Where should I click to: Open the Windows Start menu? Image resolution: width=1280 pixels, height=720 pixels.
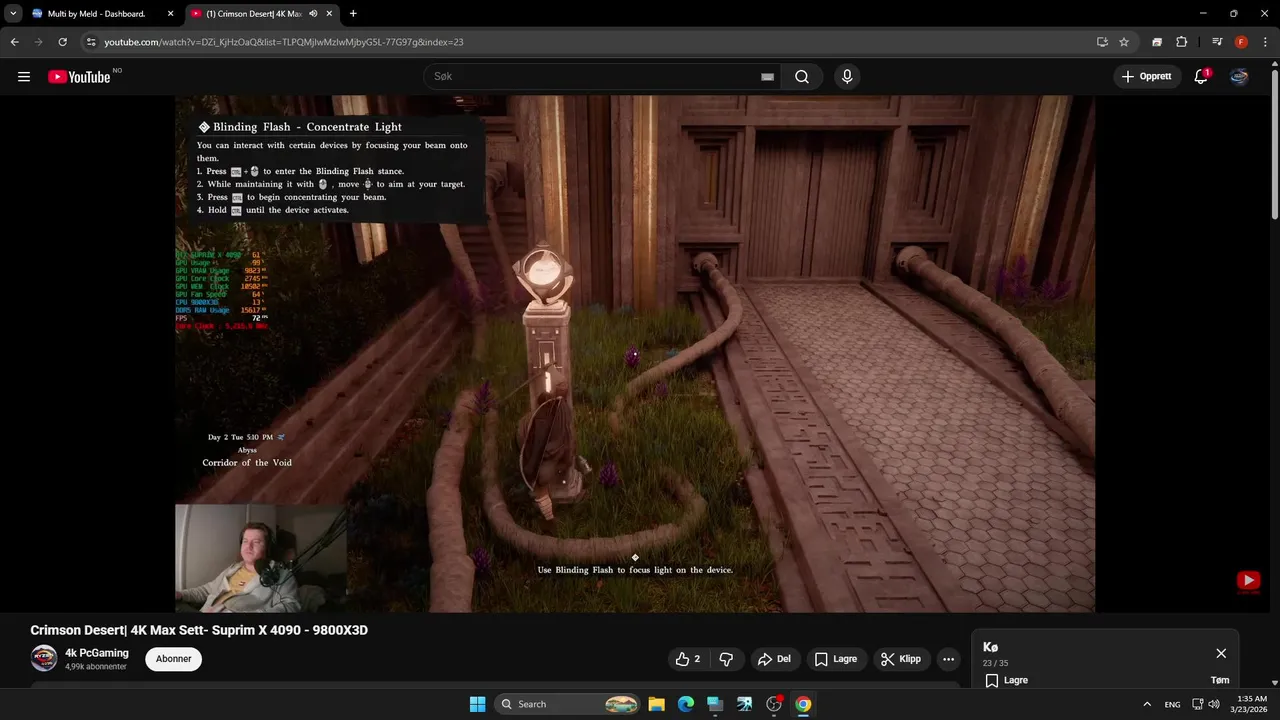point(478,704)
